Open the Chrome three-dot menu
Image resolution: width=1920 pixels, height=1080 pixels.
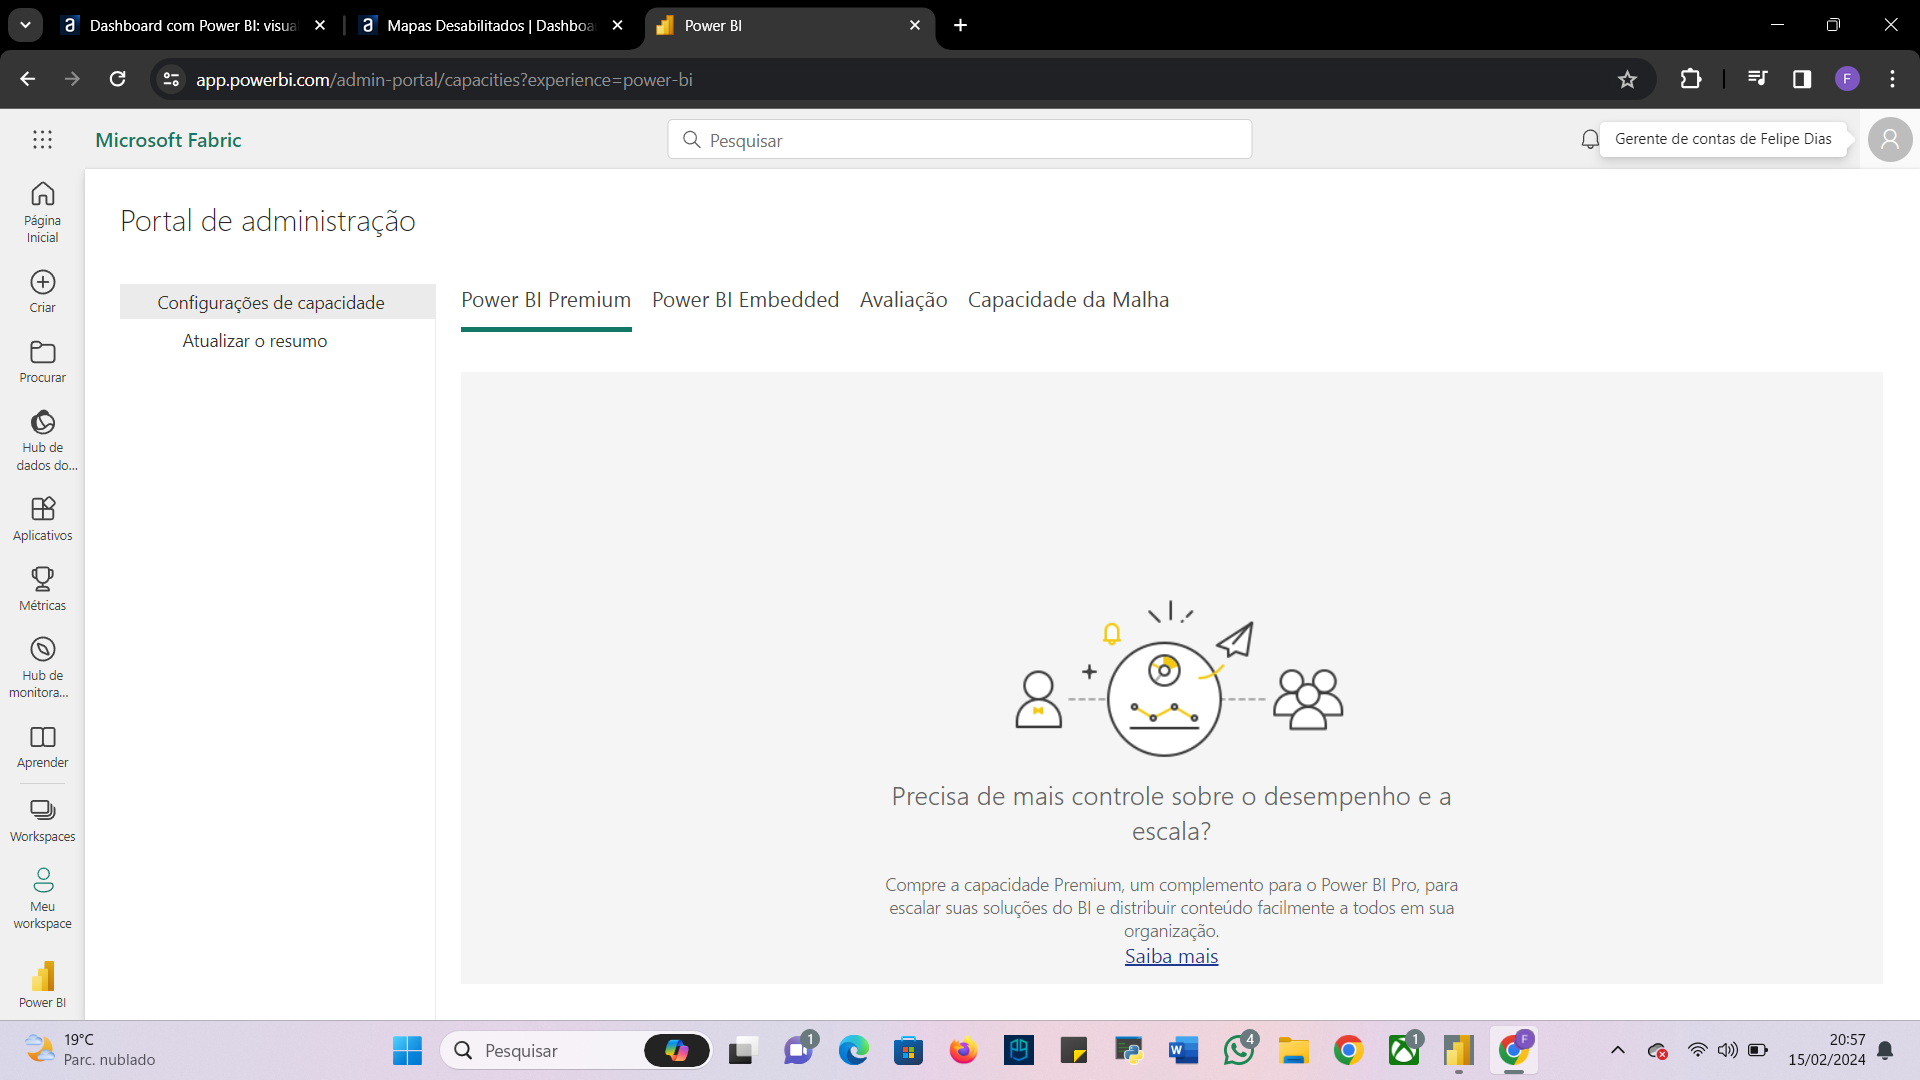pos(1892,79)
